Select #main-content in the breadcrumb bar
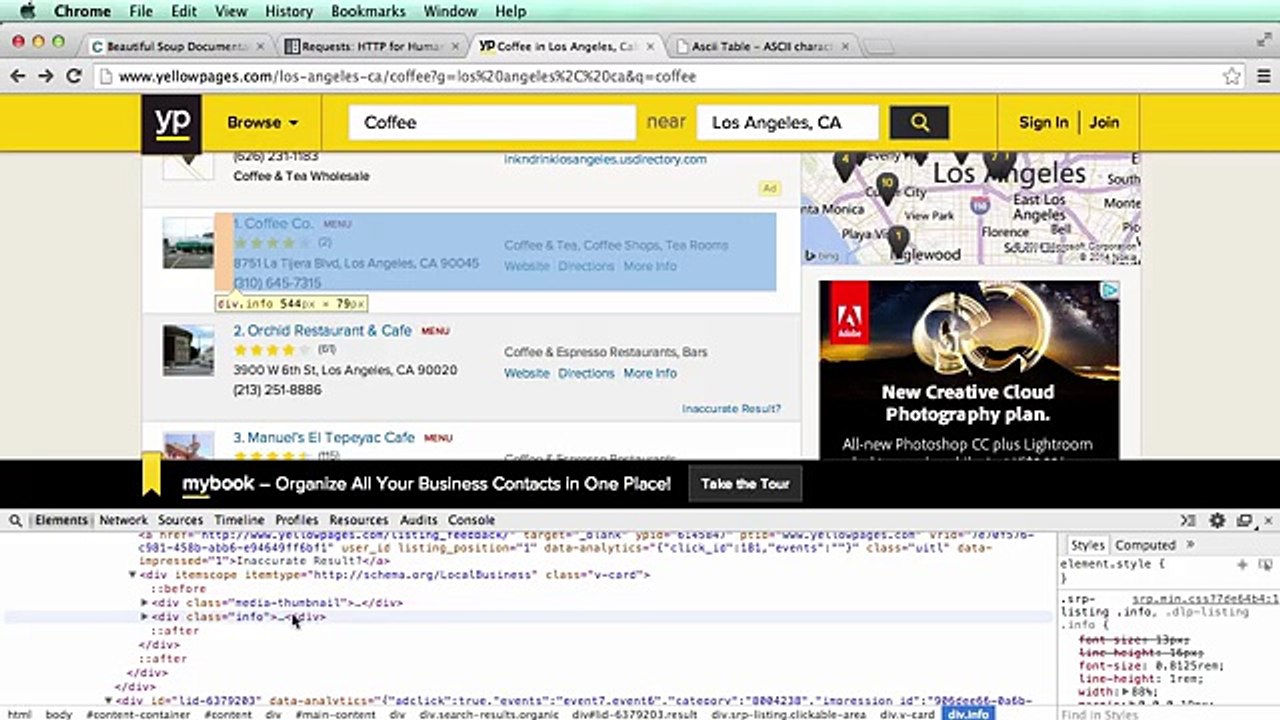The height and width of the screenshot is (720, 1280). [335, 714]
